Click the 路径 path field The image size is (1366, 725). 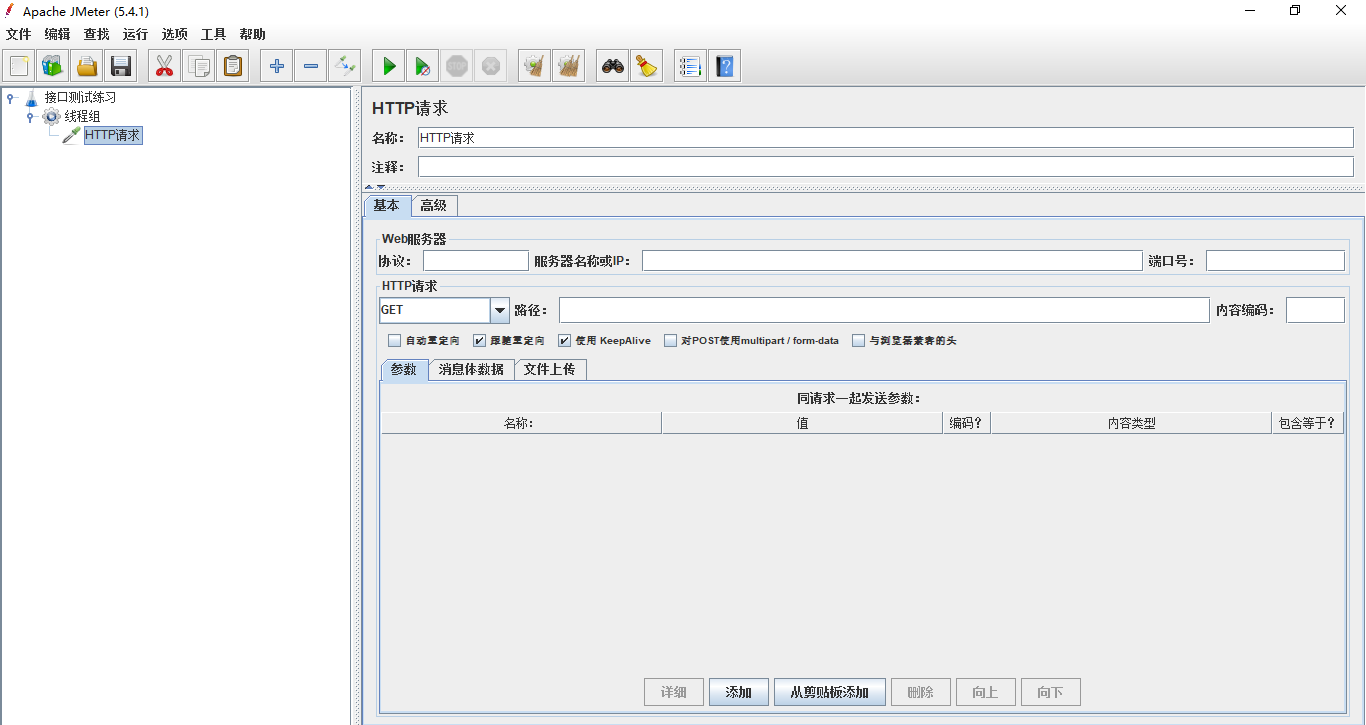point(884,310)
